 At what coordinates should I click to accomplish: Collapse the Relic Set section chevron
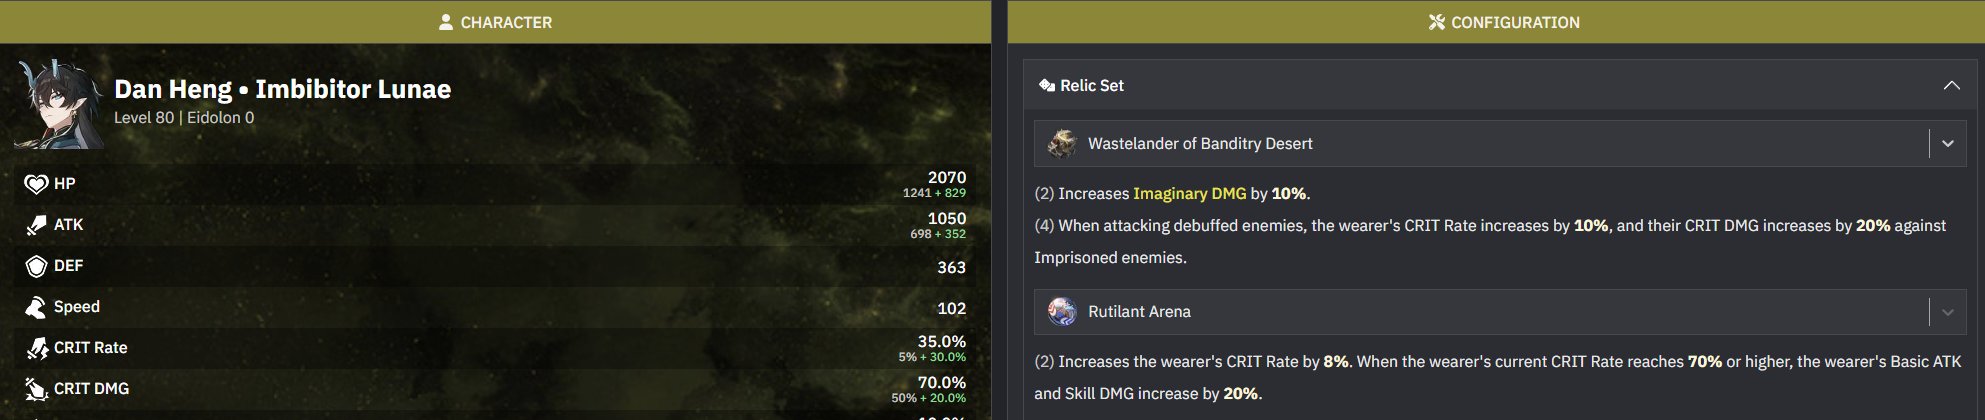coord(1951,86)
